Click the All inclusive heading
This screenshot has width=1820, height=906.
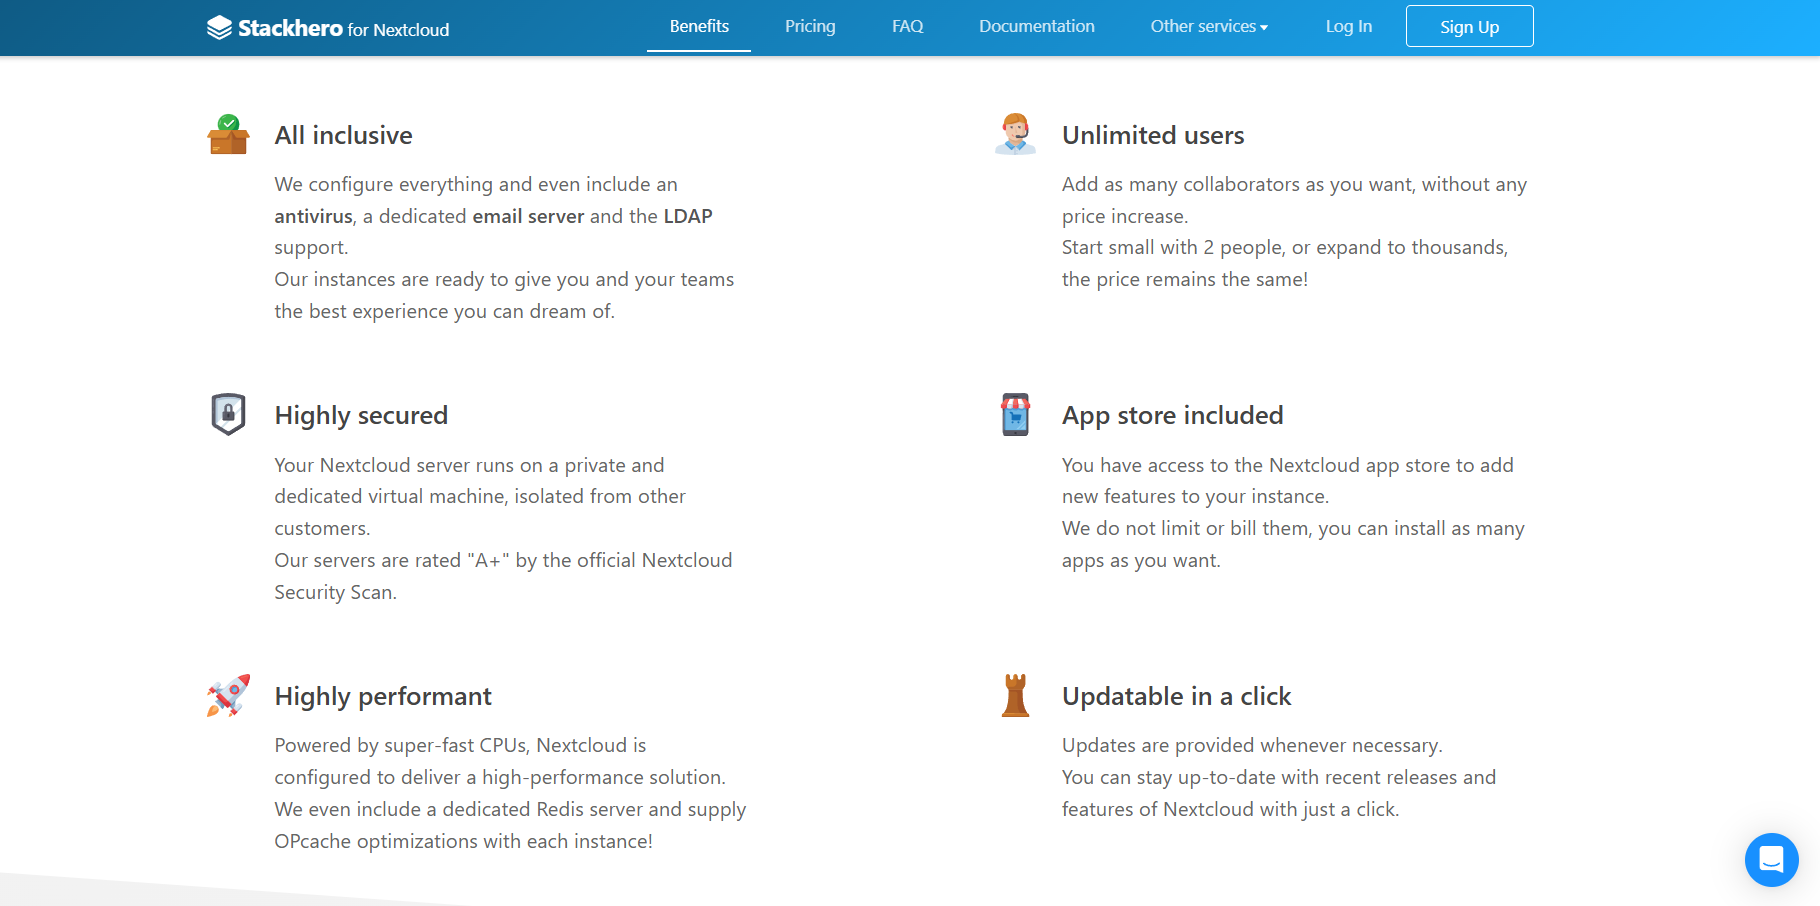pyautogui.click(x=343, y=135)
